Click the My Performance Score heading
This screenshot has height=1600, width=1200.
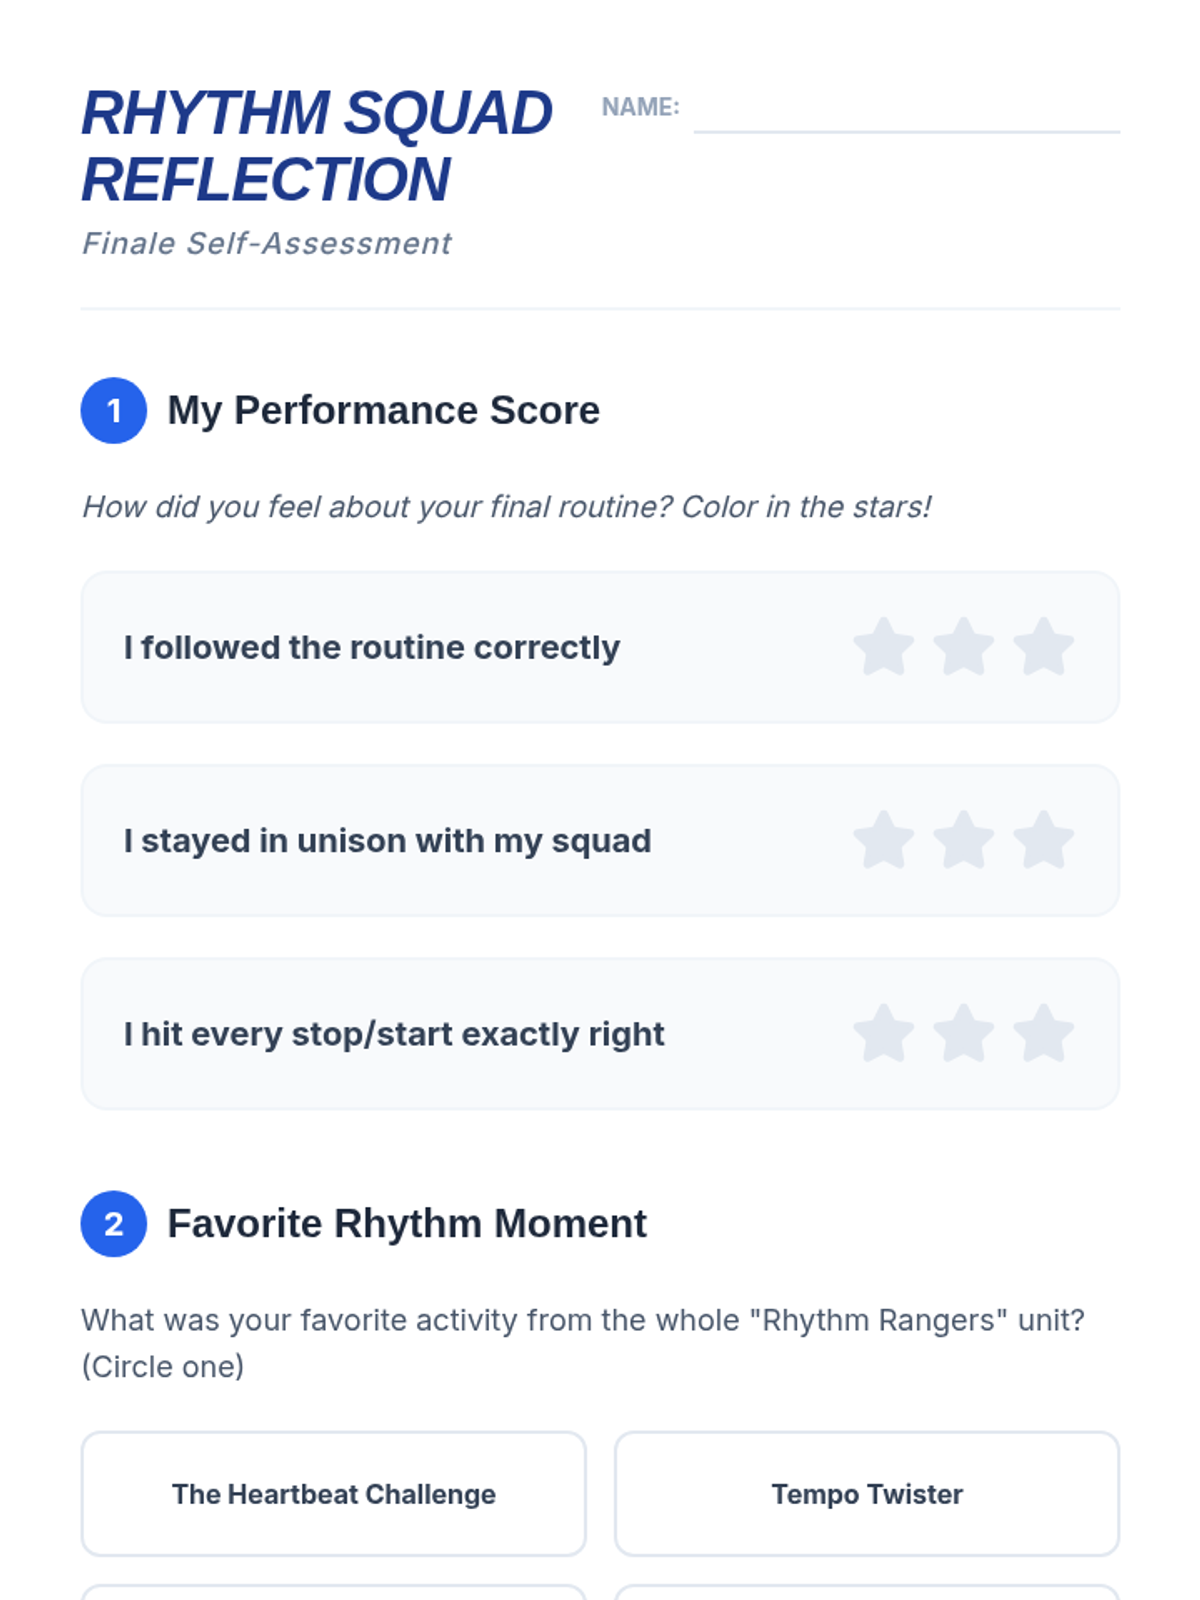383,410
